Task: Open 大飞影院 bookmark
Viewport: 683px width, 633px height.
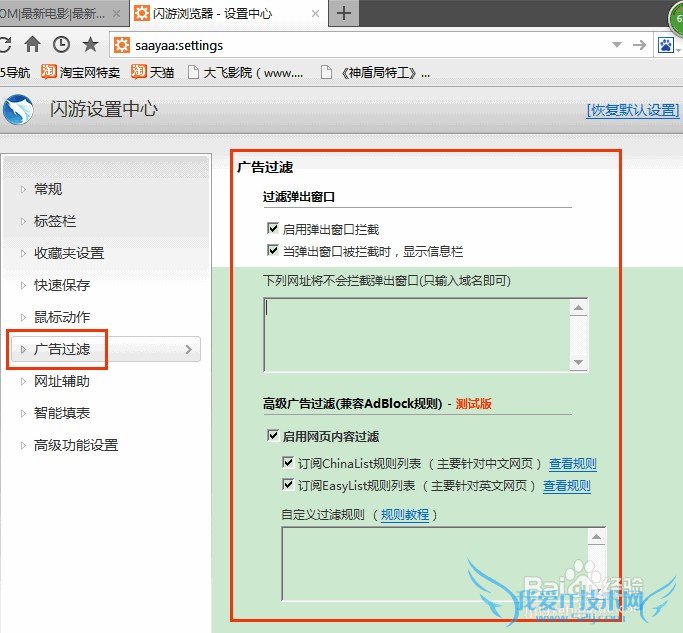Action: pyautogui.click(x=246, y=72)
